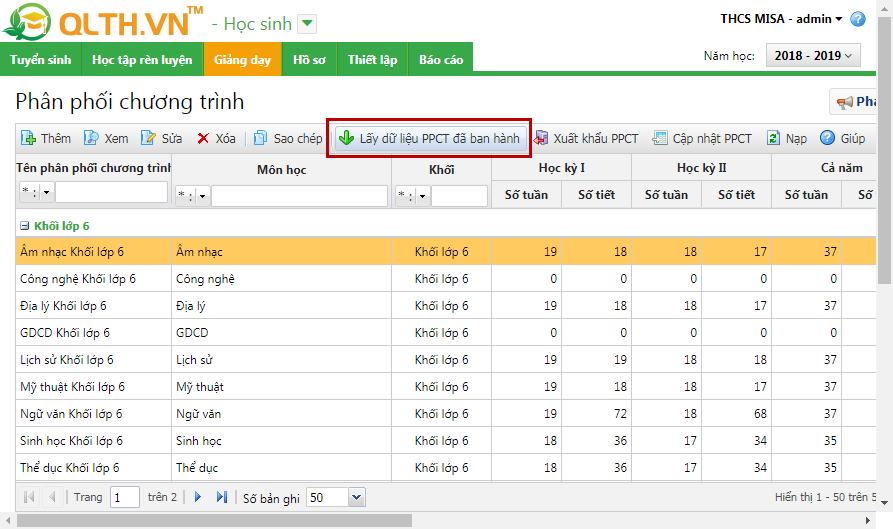Click the Học kỳ II column header
This screenshot has height=529, width=893.
click(x=702, y=168)
